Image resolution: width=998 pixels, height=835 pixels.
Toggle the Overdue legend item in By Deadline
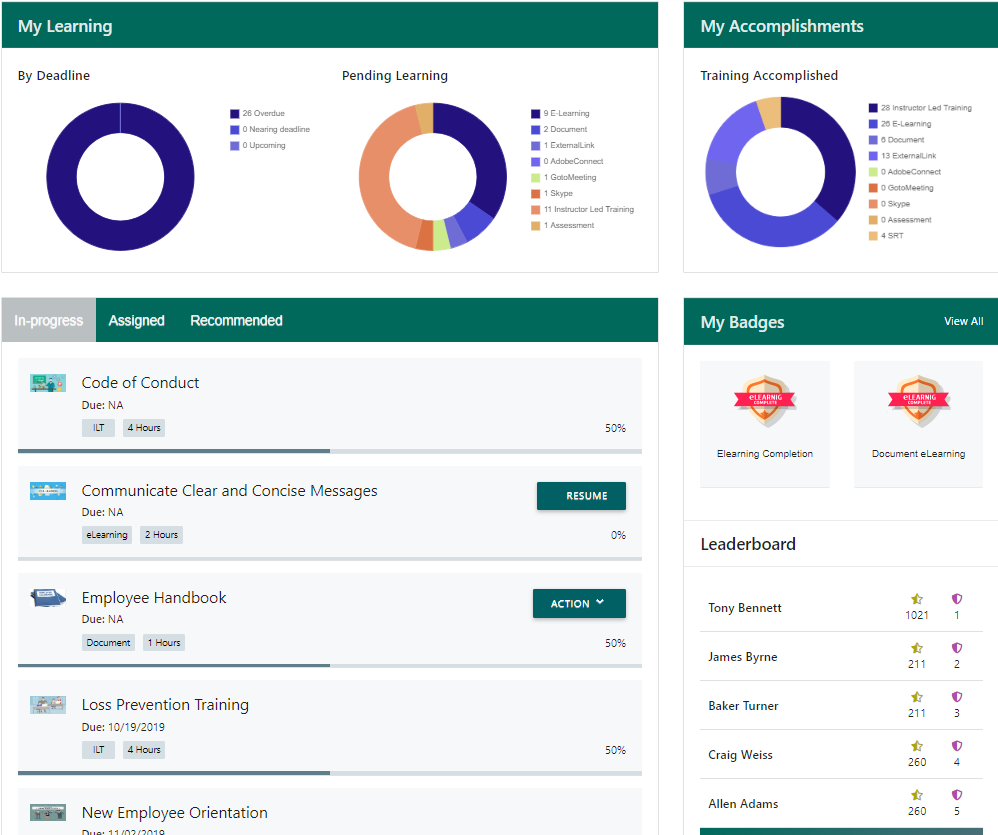tap(263, 114)
